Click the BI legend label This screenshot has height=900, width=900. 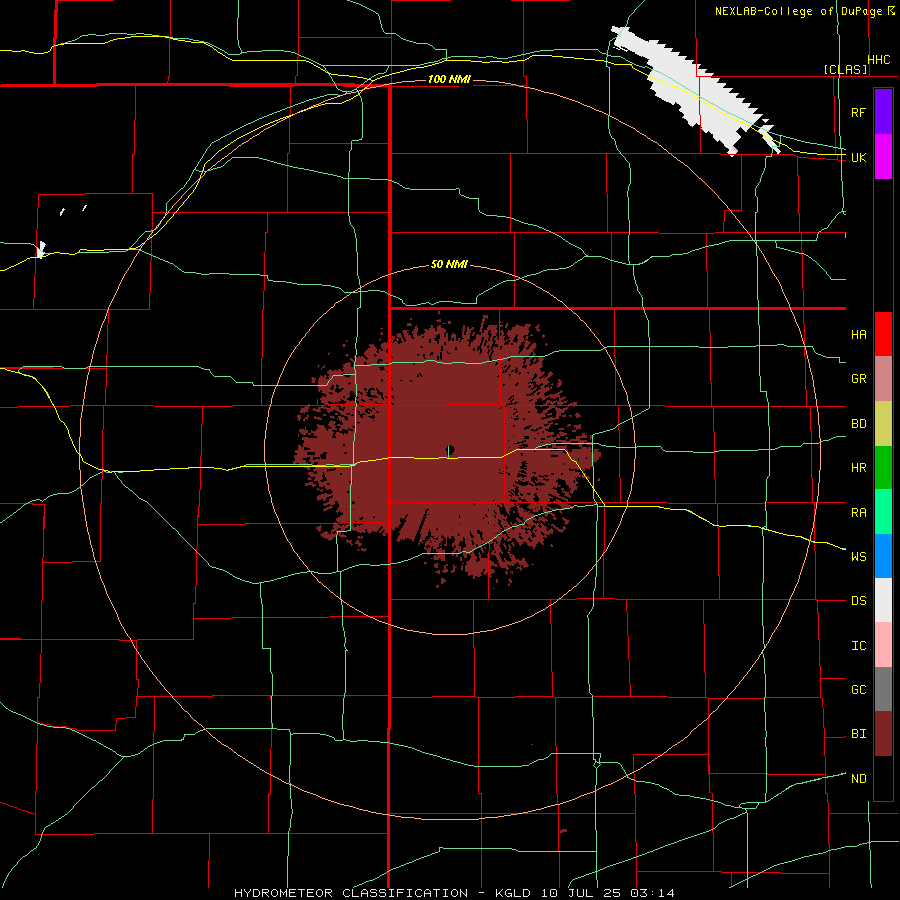858,734
